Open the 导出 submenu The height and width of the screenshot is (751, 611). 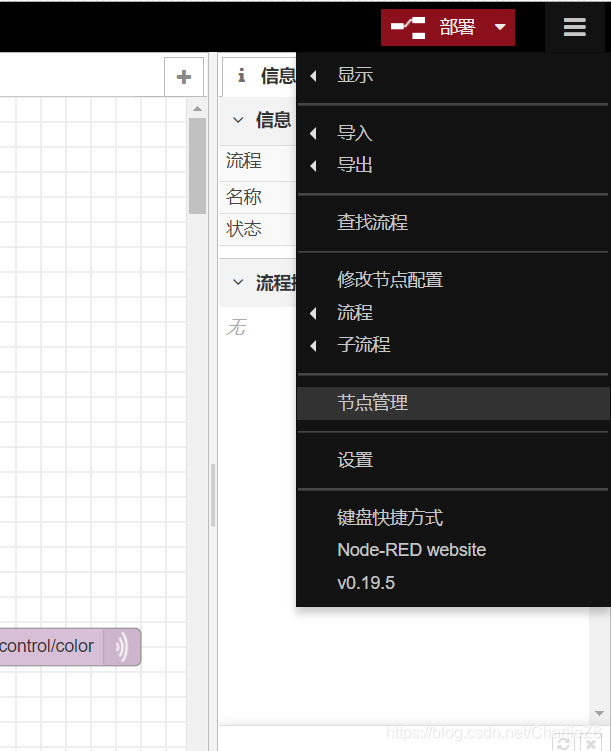(x=453, y=165)
